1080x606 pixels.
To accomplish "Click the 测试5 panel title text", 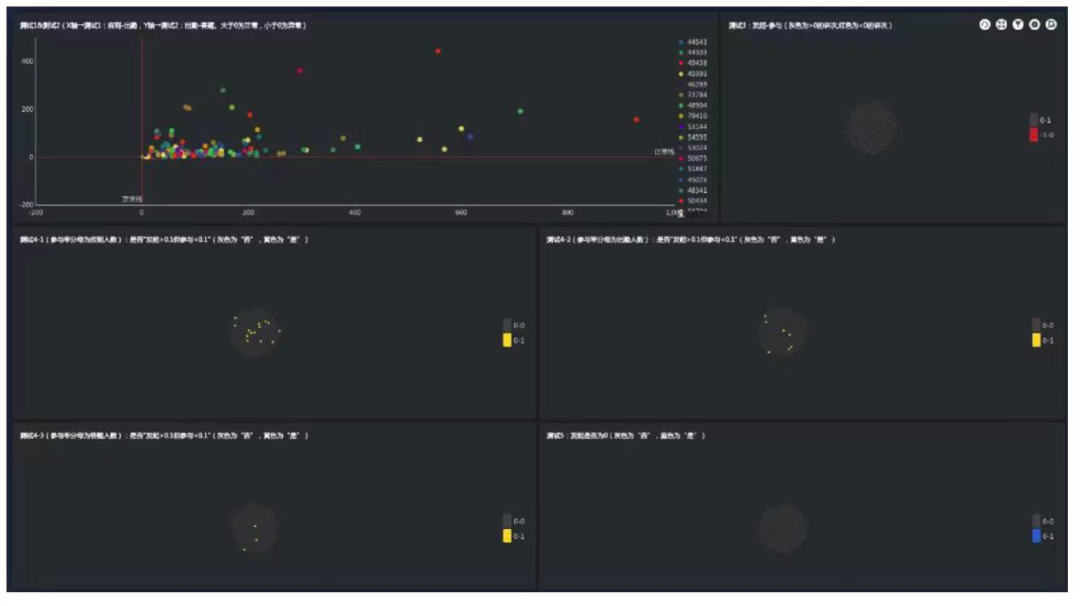I will click(x=625, y=436).
